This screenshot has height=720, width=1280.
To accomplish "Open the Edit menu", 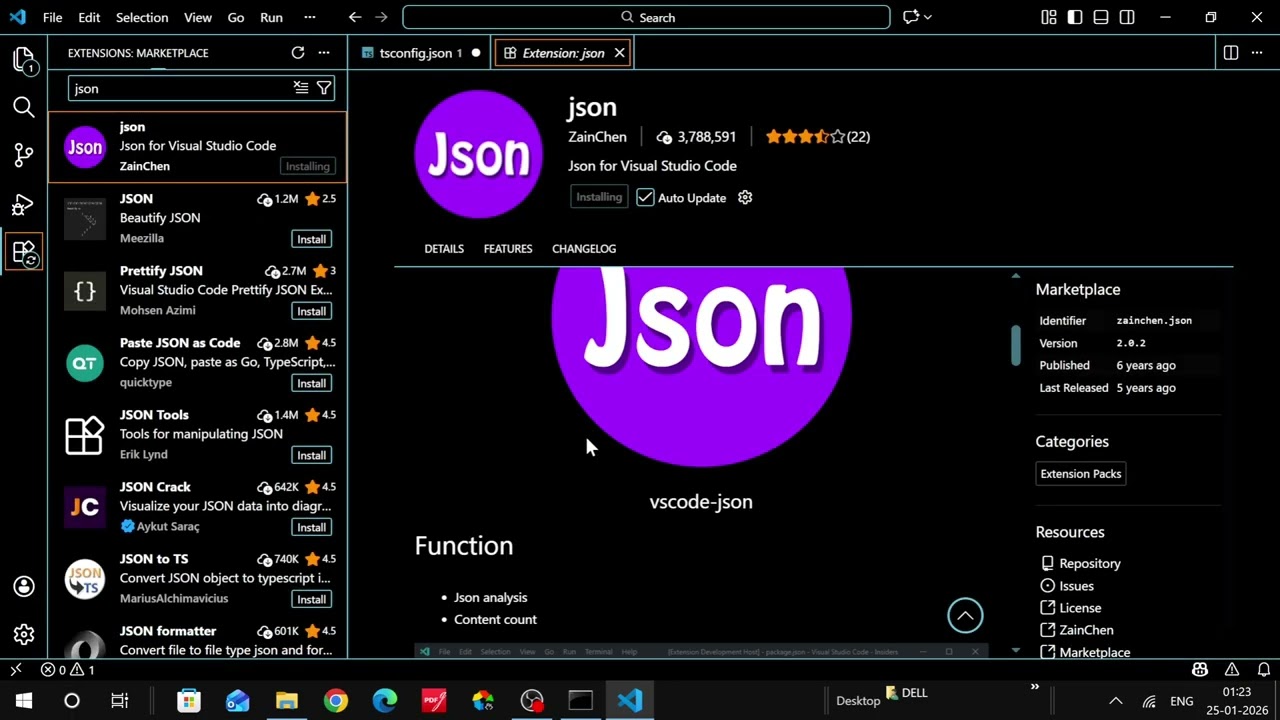I will click(89, 17).
